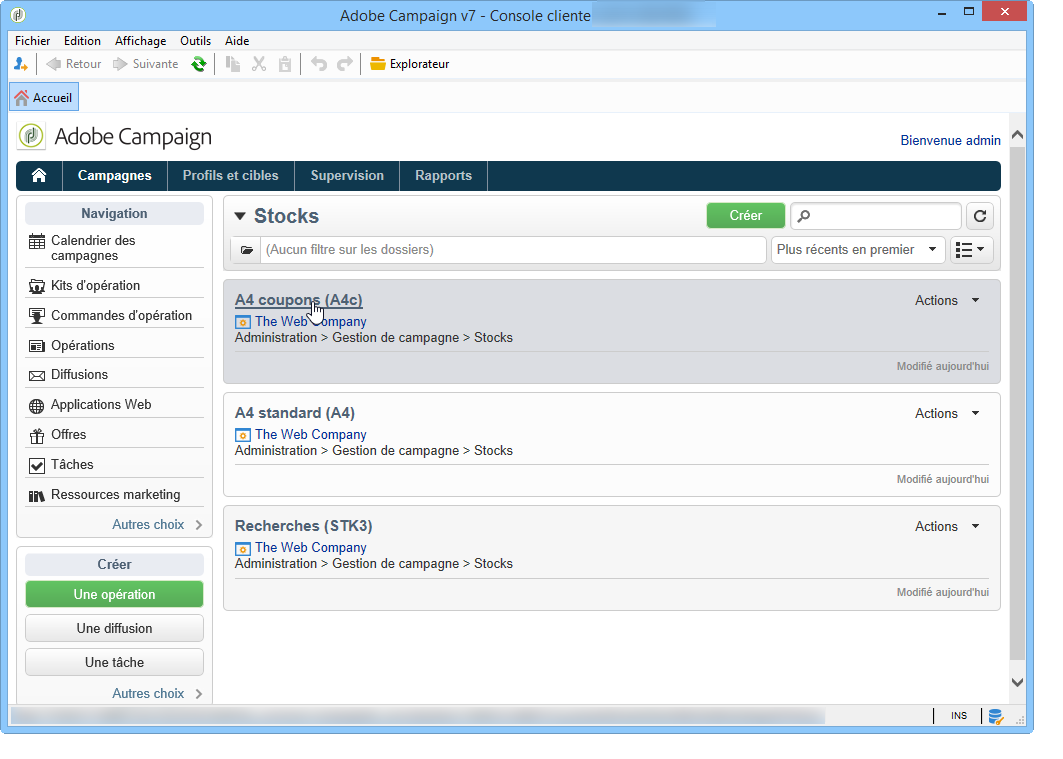Select the Accueil tab

pos(44,97)
